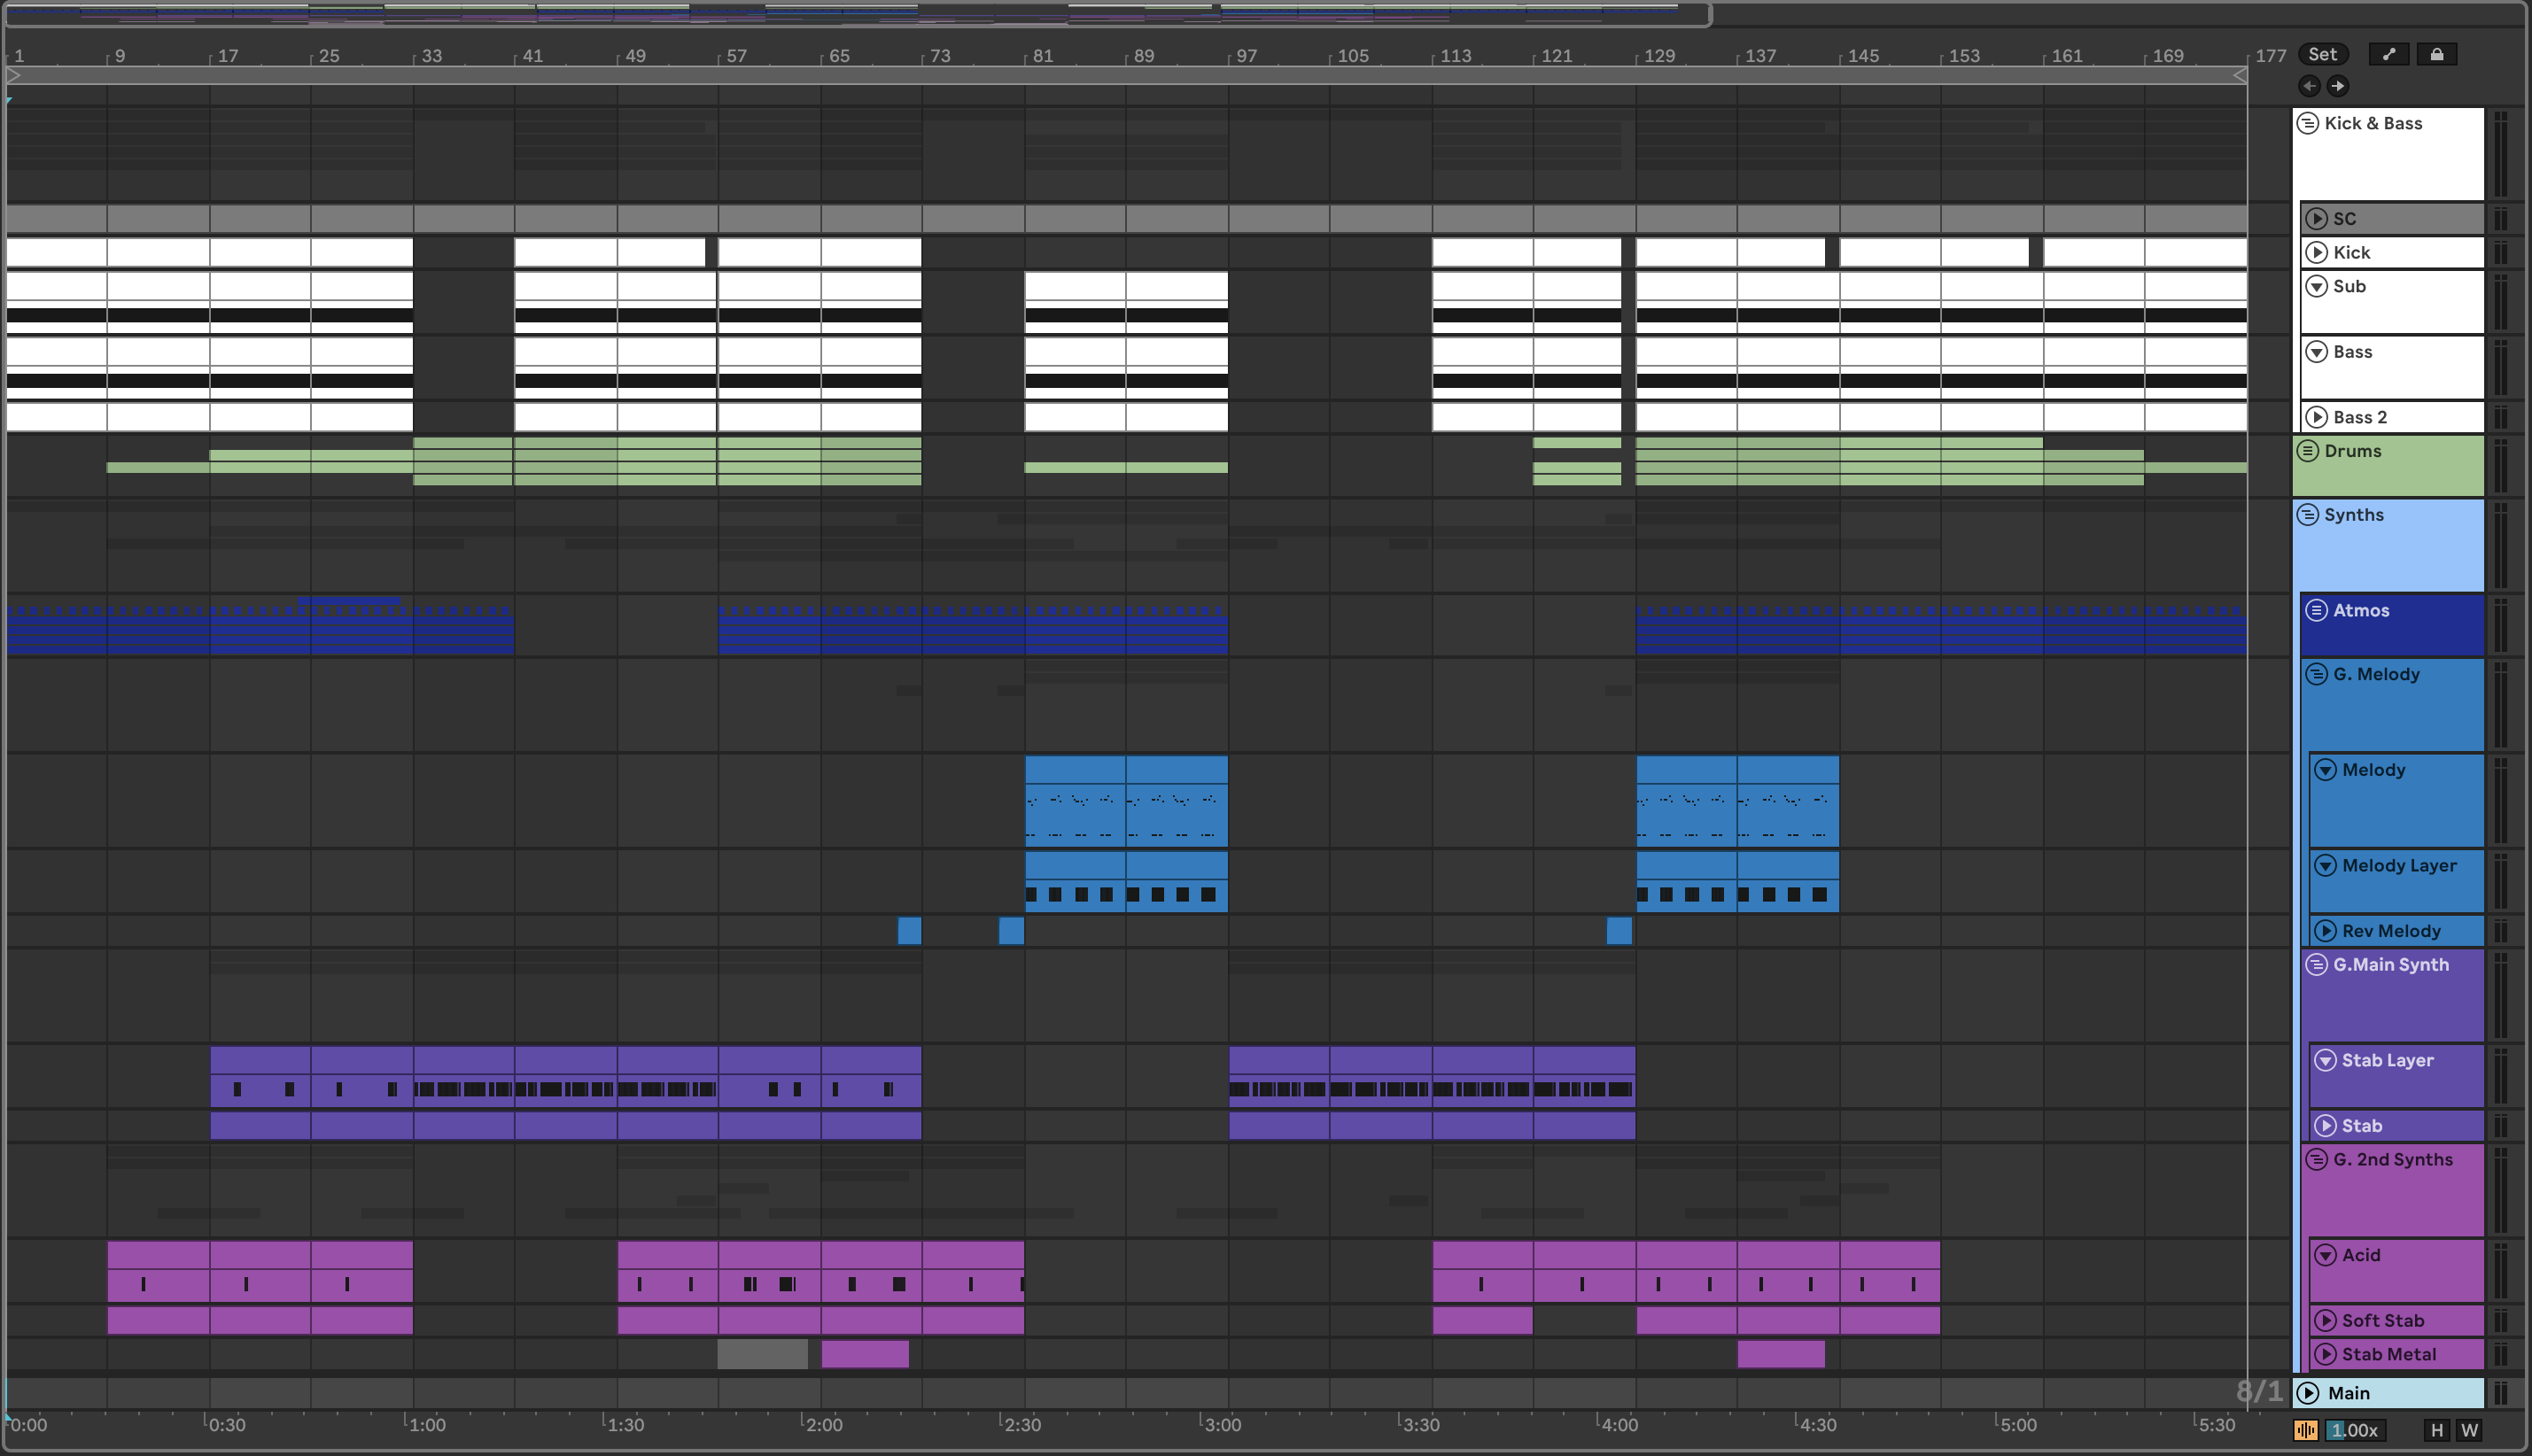
Task: Jump to previous locator arrow
Action: click(2309, 86)
